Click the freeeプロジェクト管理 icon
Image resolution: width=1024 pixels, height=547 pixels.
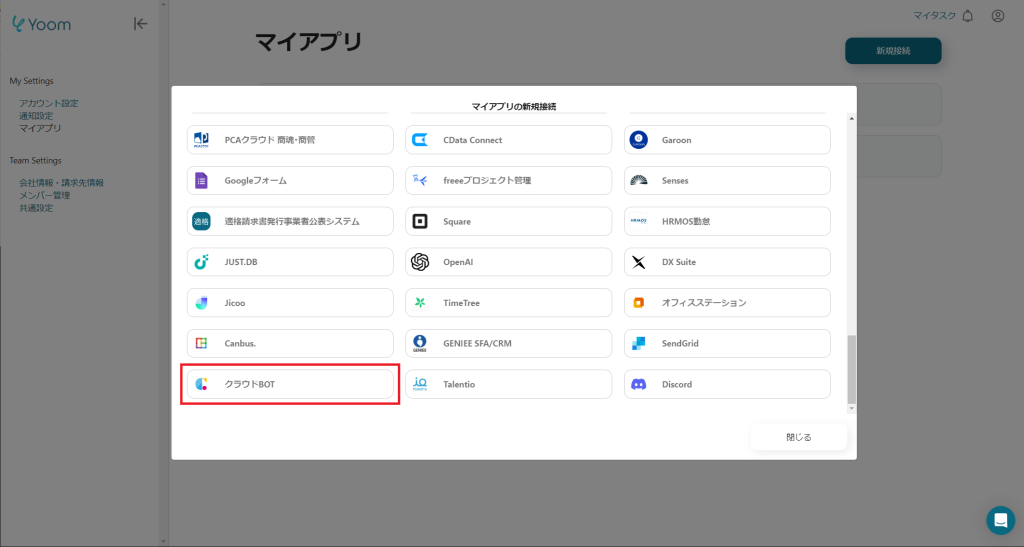coord(420,180)
